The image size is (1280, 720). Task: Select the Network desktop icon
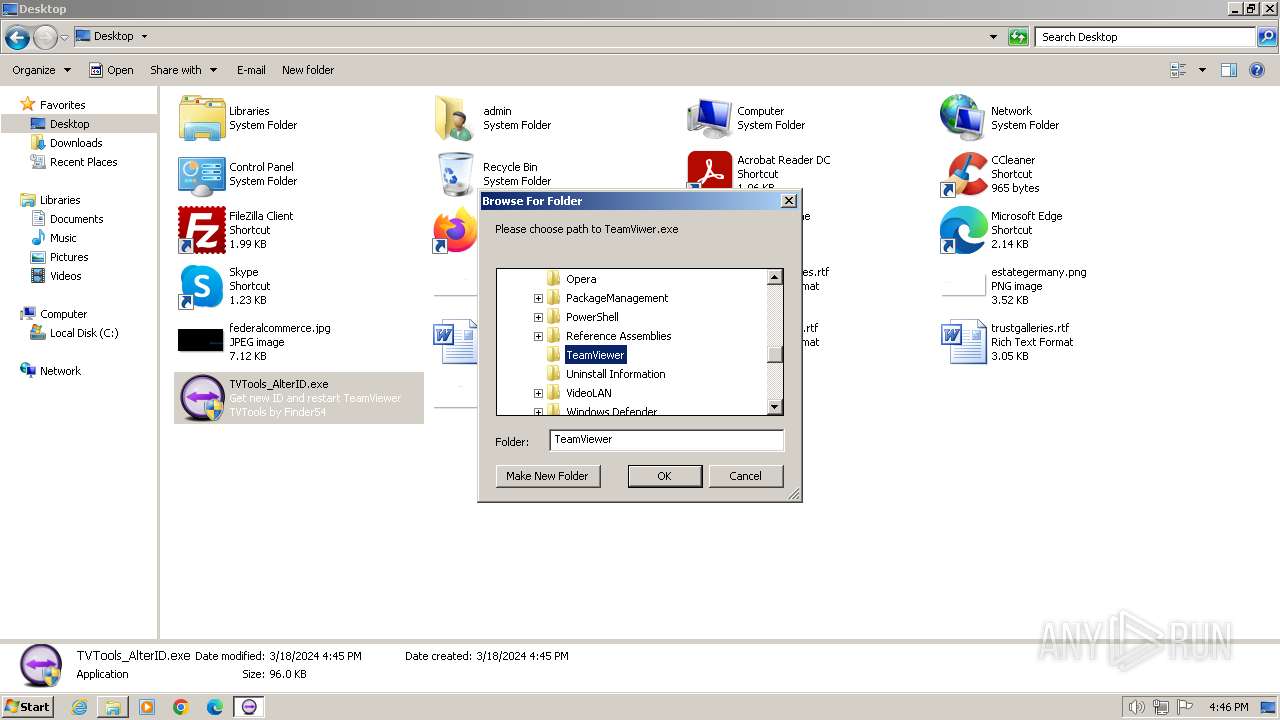(x=964, y=118)
